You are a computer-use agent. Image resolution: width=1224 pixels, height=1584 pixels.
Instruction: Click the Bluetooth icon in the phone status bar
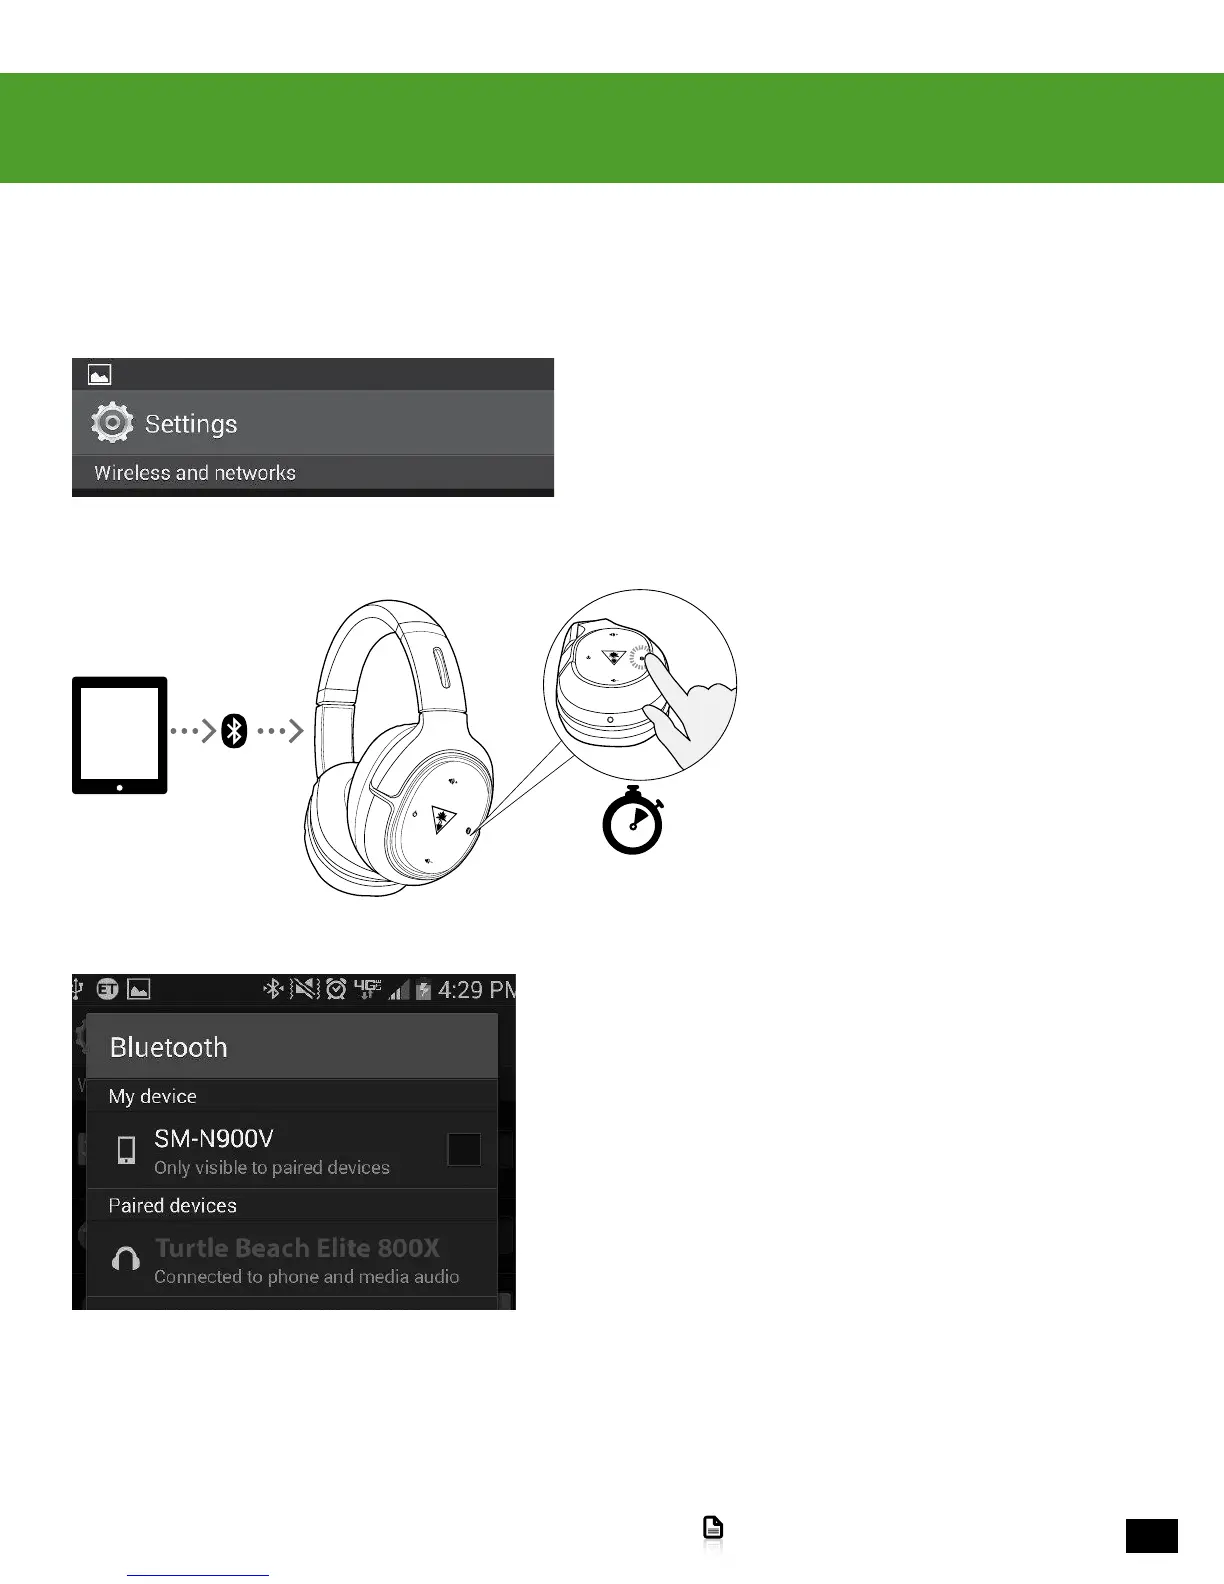click(x=273, y=989)
